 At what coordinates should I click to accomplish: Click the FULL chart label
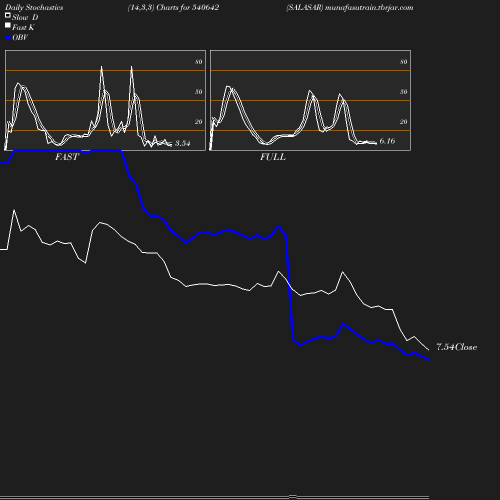273,157
